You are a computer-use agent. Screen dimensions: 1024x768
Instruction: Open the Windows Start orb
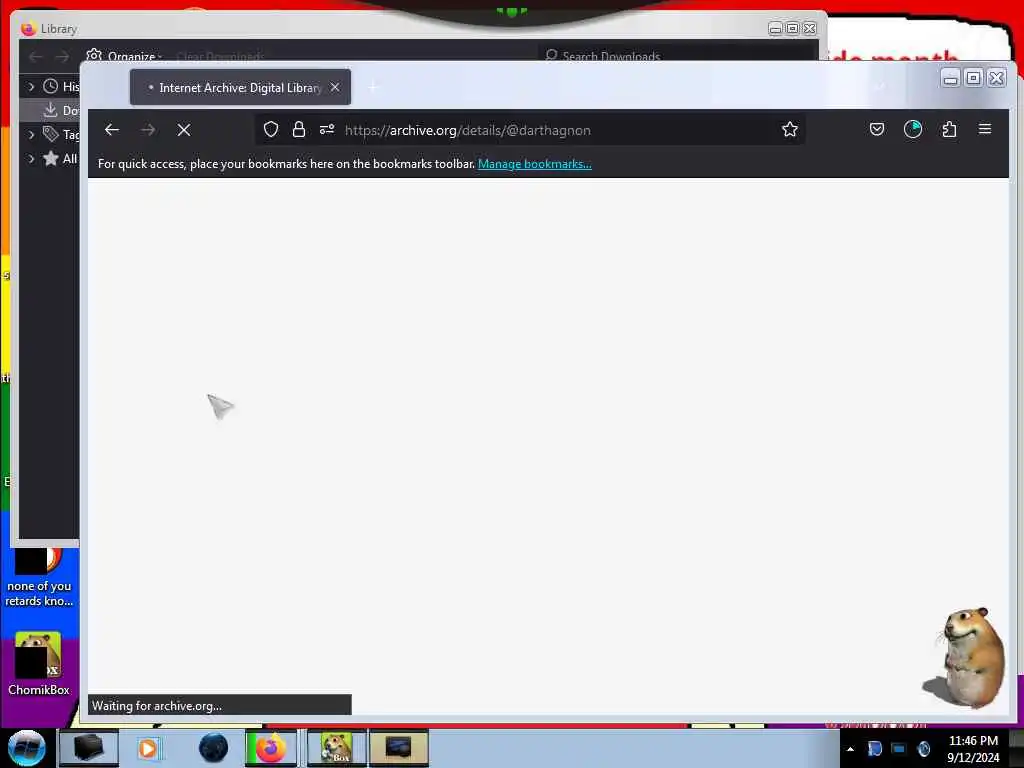coord(26,748)
